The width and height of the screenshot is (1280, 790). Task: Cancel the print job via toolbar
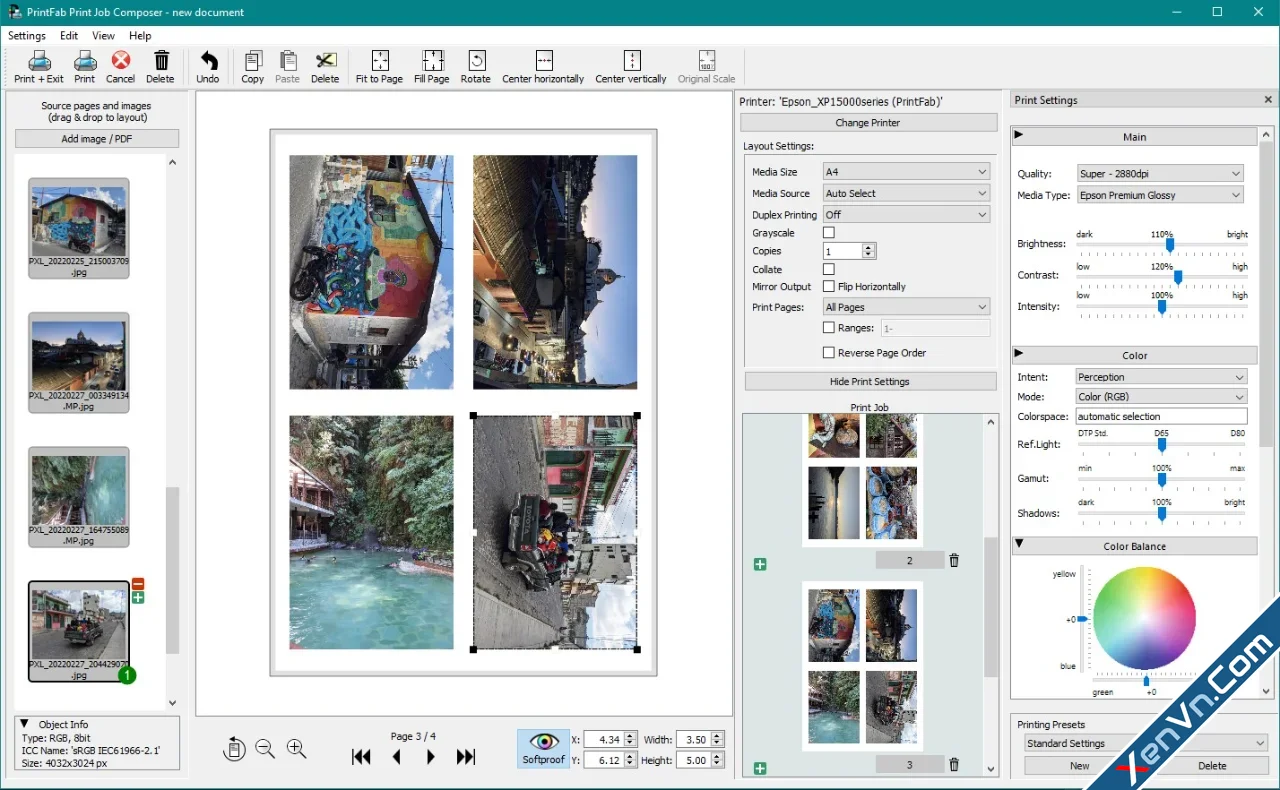[x=120, y=66]
